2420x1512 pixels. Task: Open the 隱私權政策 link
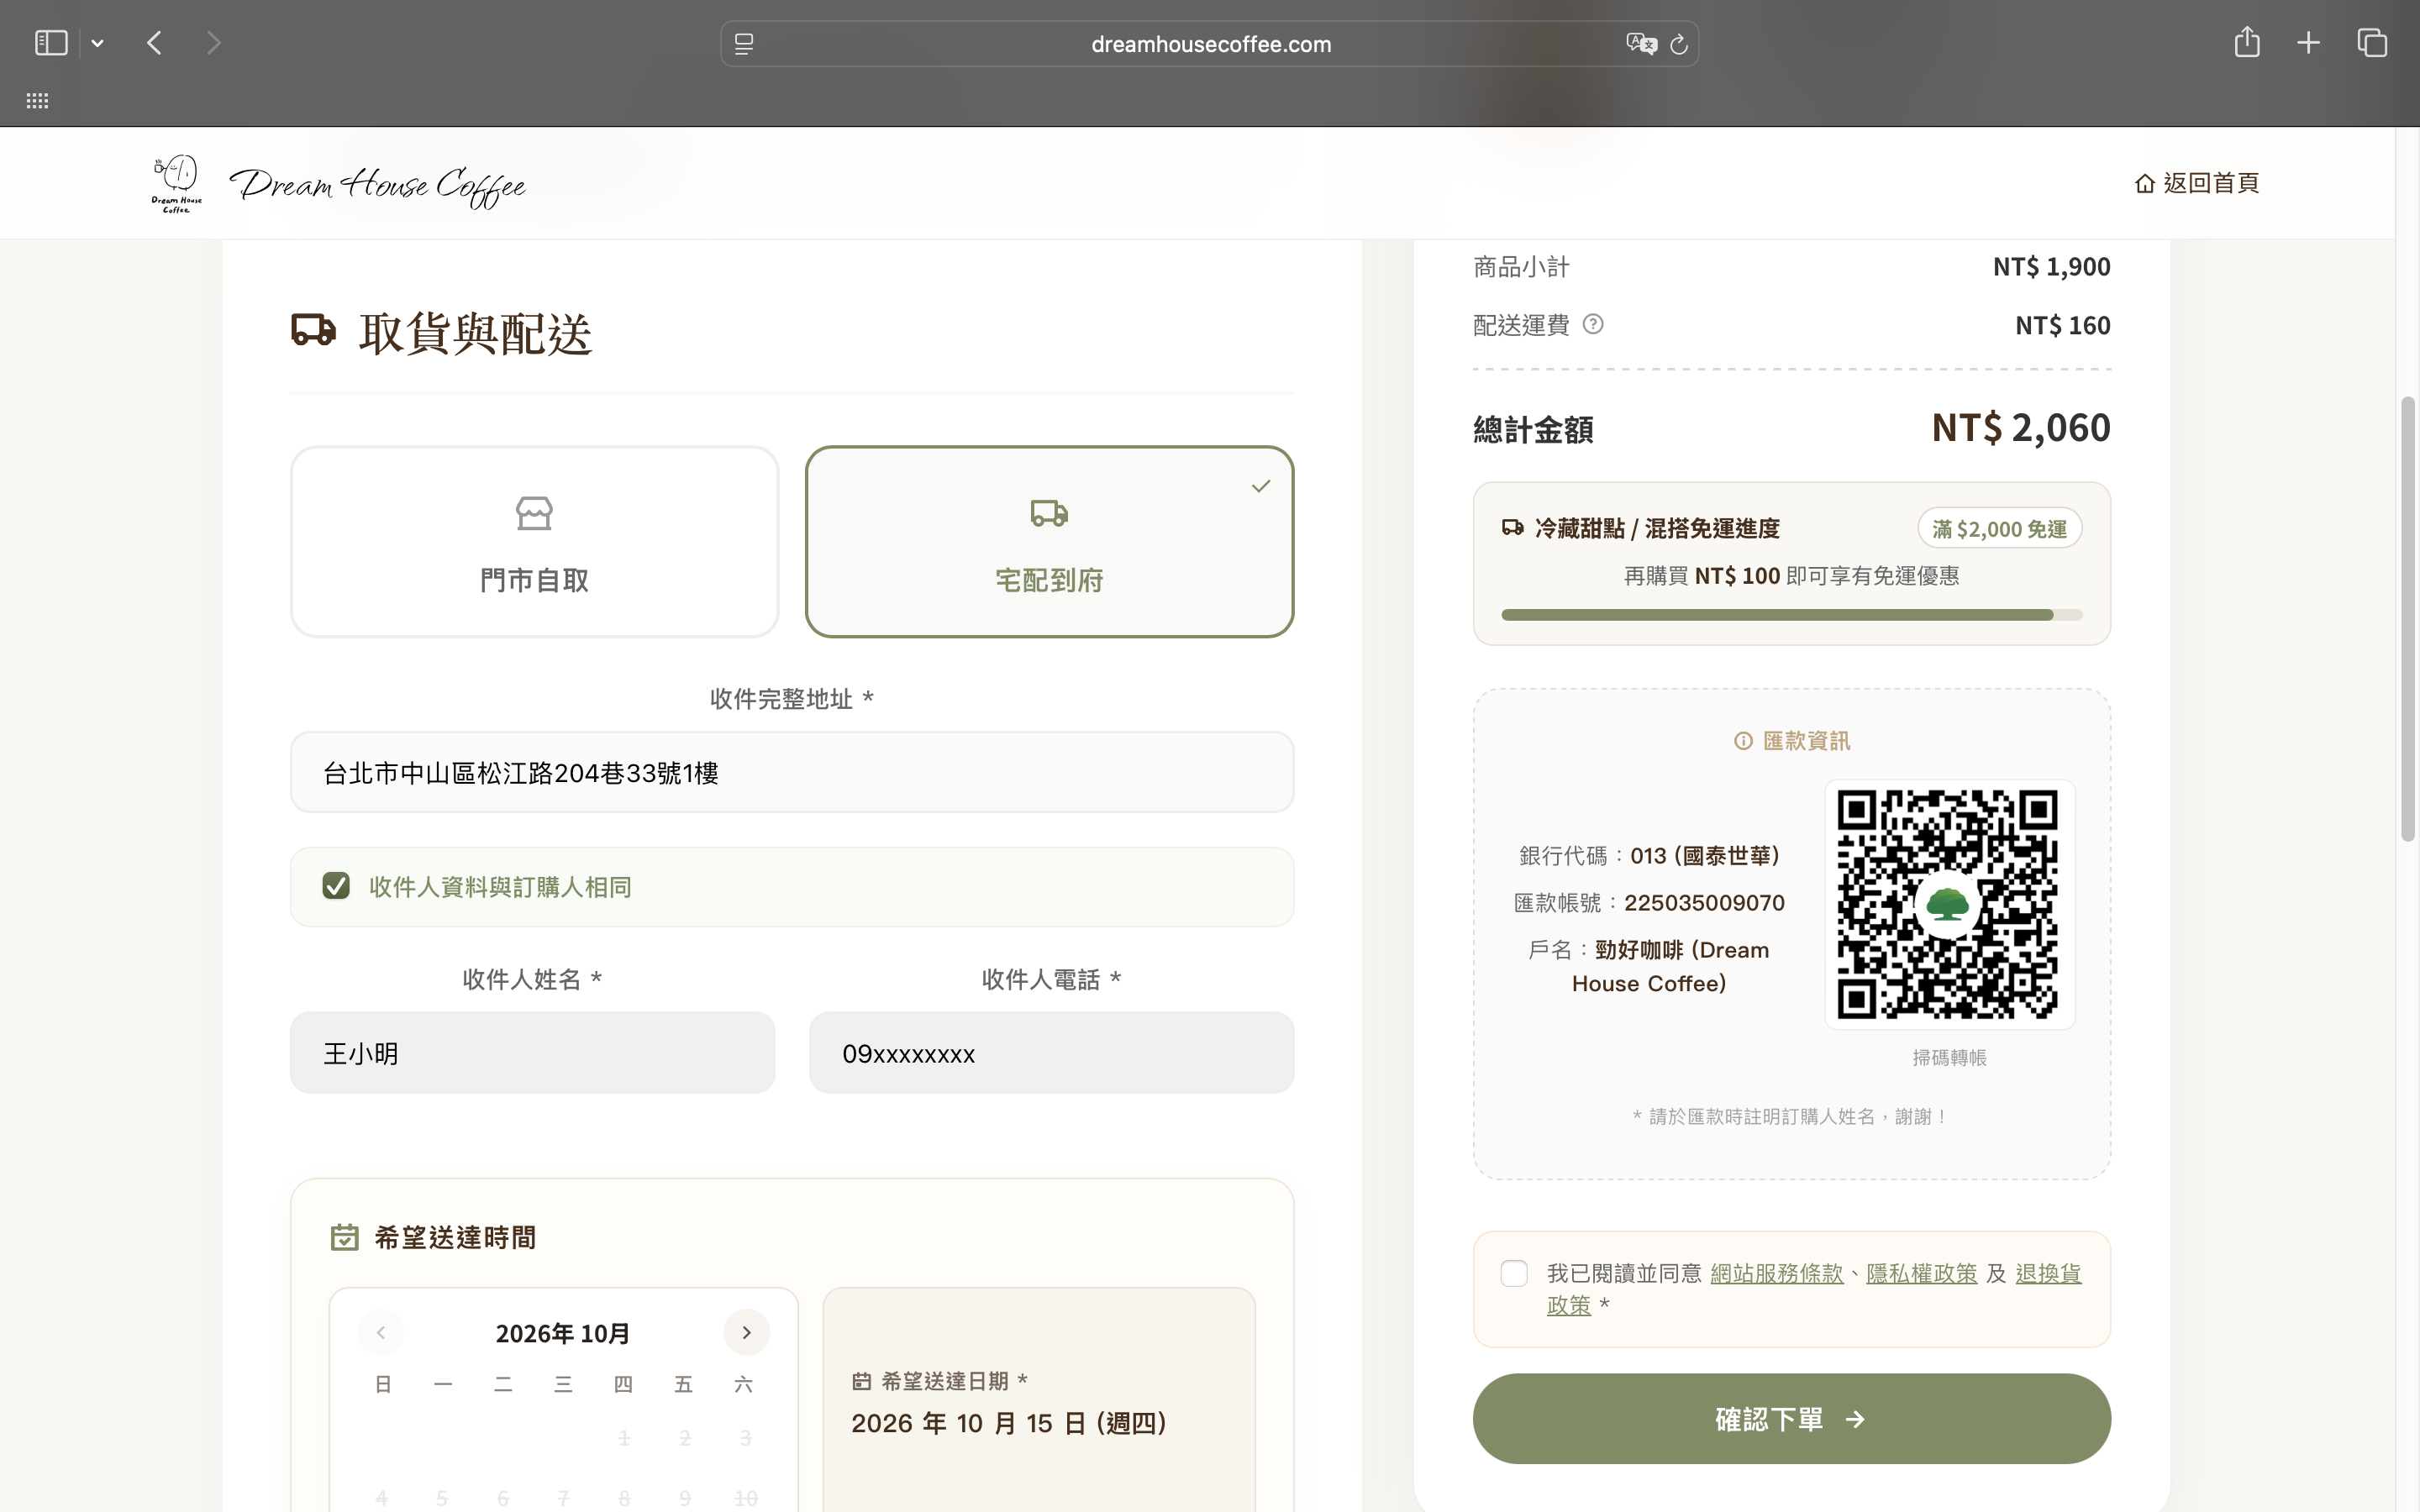[x=1921, y=1273]
